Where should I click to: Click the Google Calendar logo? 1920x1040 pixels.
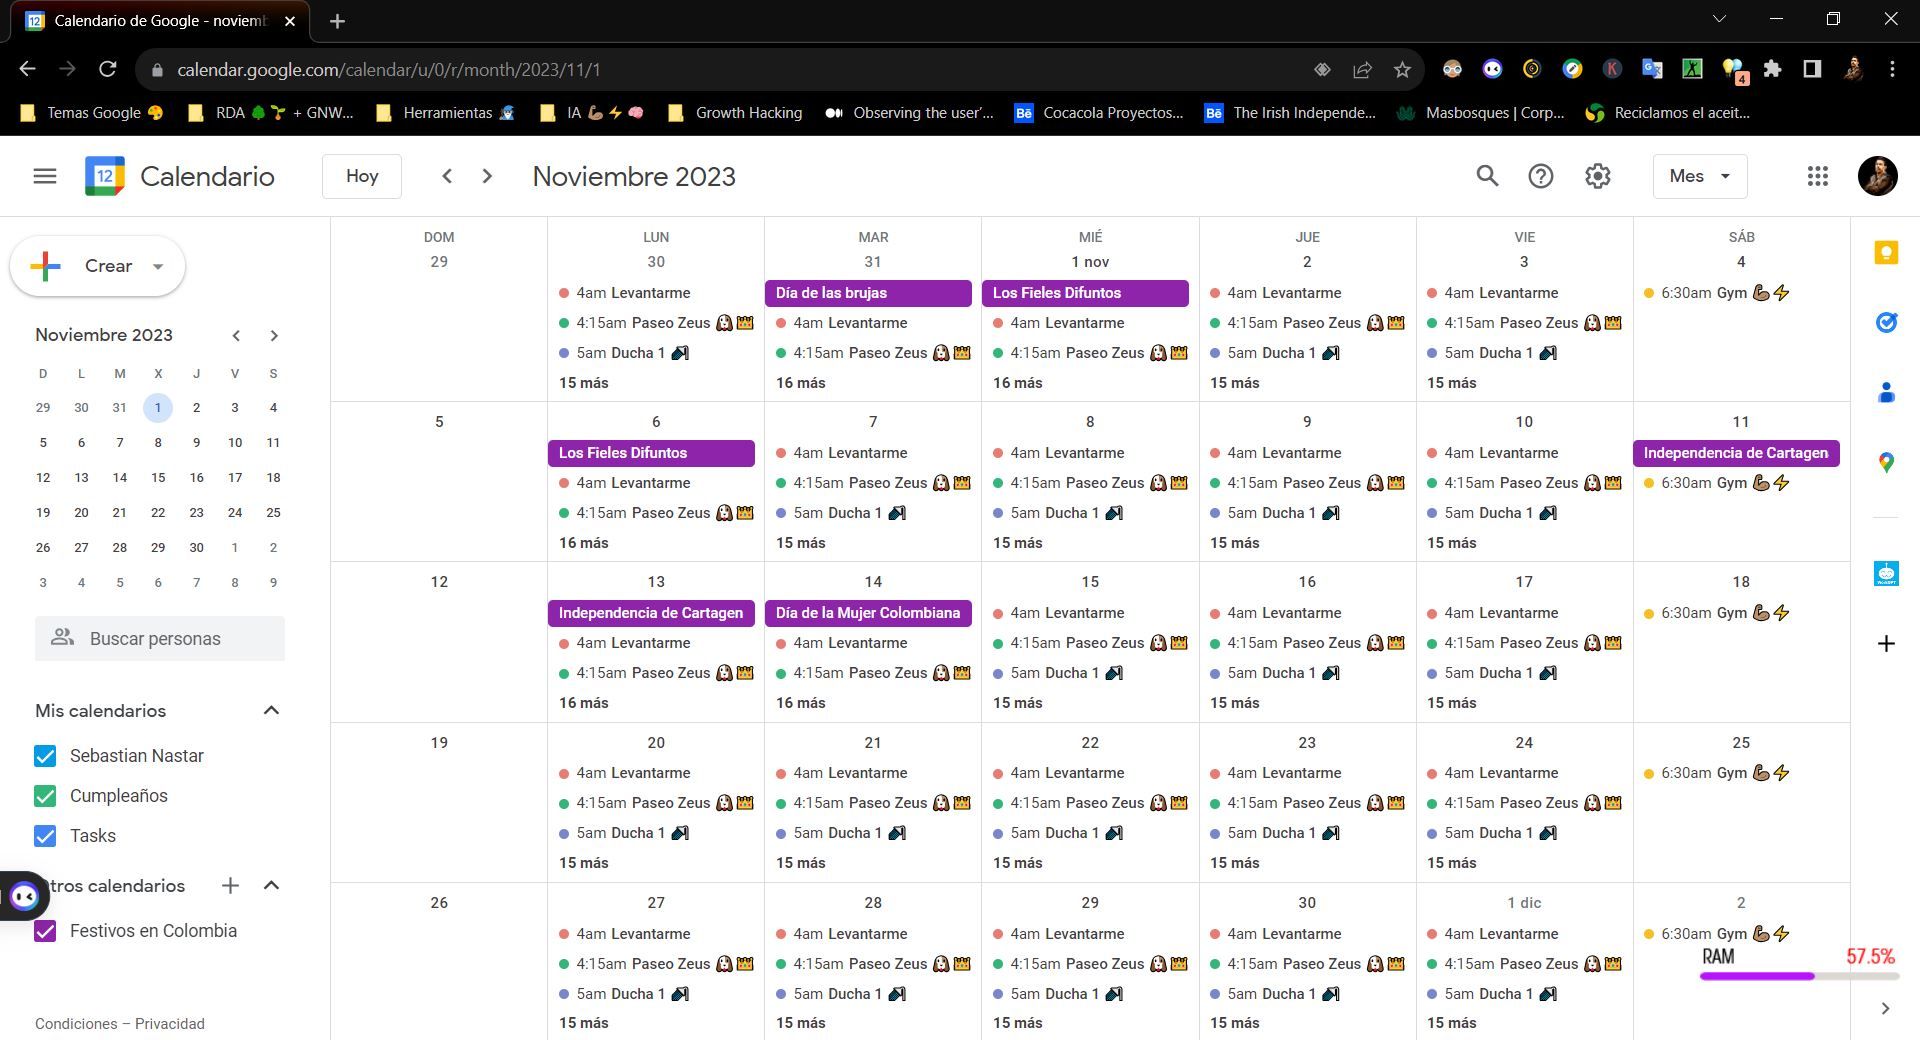105,176
